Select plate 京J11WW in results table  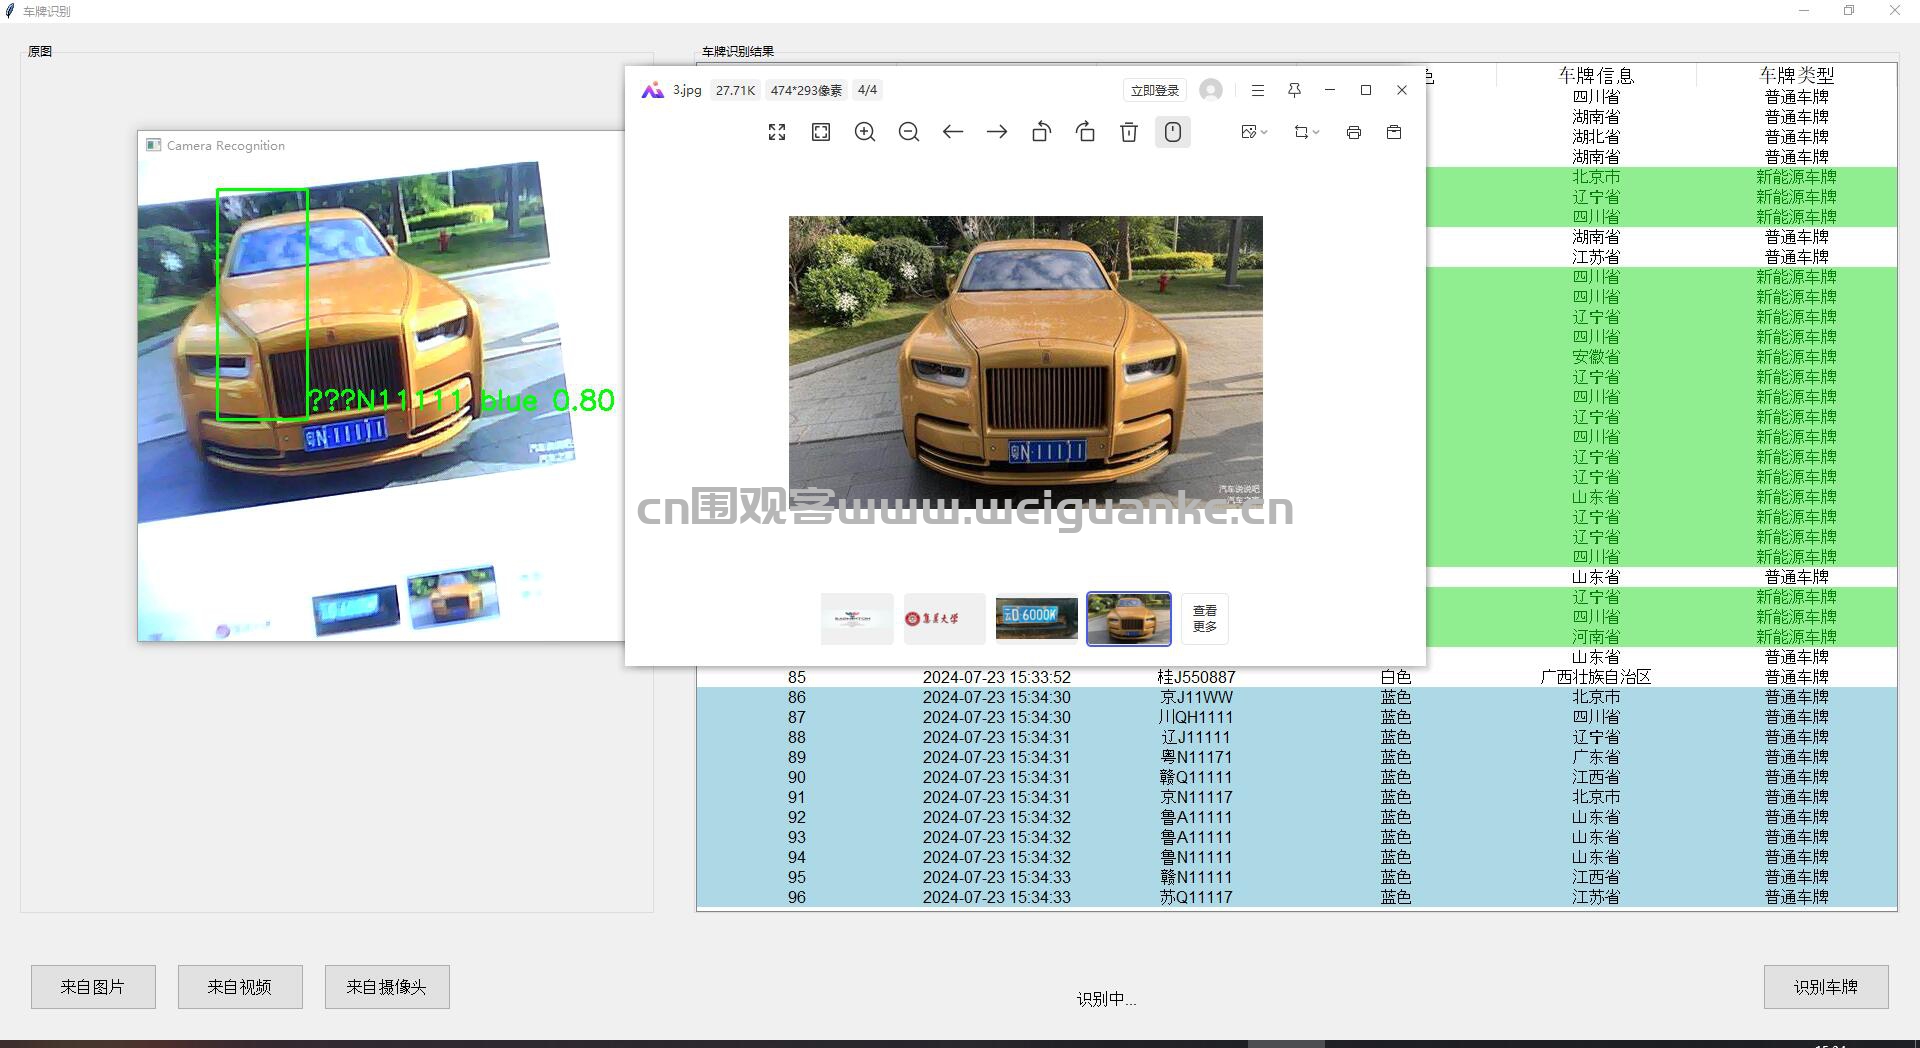[1197, 697]
